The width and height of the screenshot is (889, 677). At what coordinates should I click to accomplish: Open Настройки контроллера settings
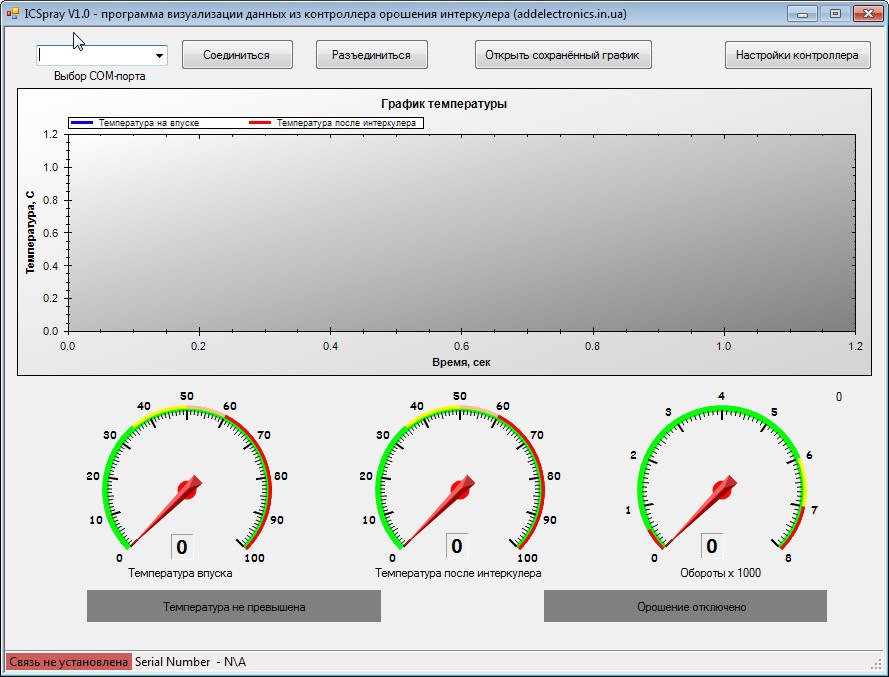[797, 55]
